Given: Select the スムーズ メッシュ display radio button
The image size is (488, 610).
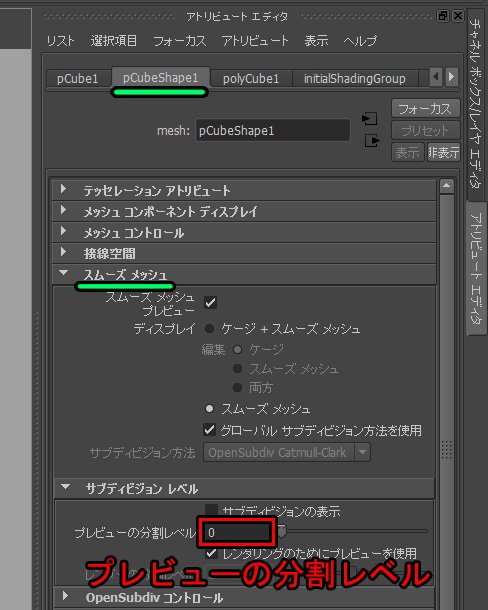Looking at the screenshot, I should click(x=209, y=408).
